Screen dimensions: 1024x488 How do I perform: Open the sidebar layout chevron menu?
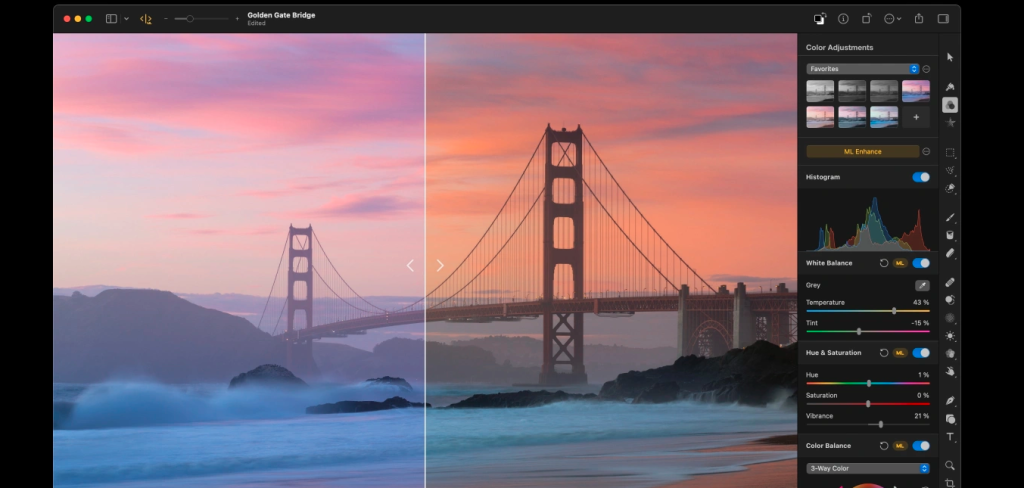coord(127,19)
